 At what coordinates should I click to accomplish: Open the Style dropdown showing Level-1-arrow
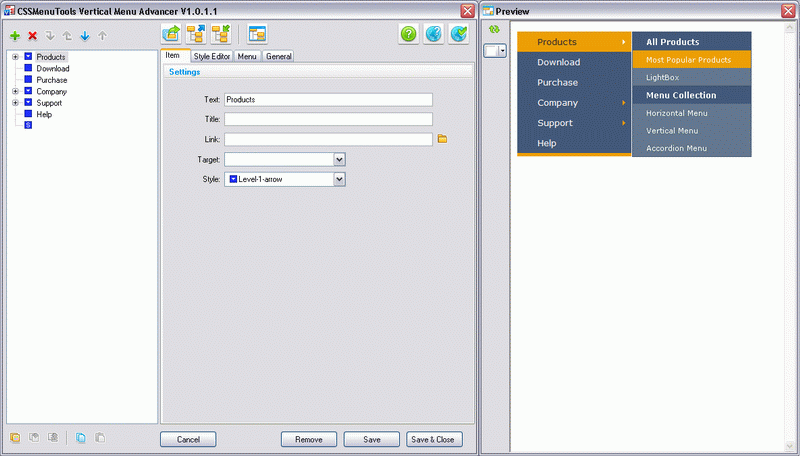point(339,179)
